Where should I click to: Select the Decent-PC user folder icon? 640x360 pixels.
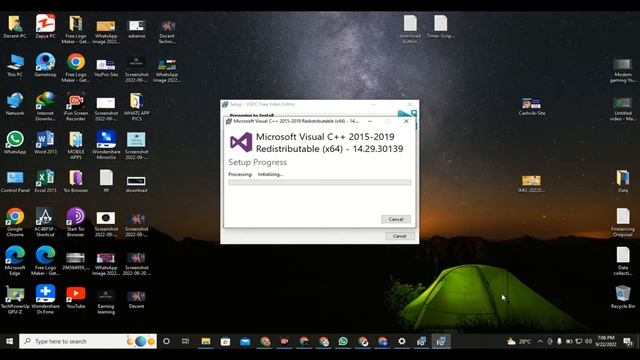[x=15, y=27]
